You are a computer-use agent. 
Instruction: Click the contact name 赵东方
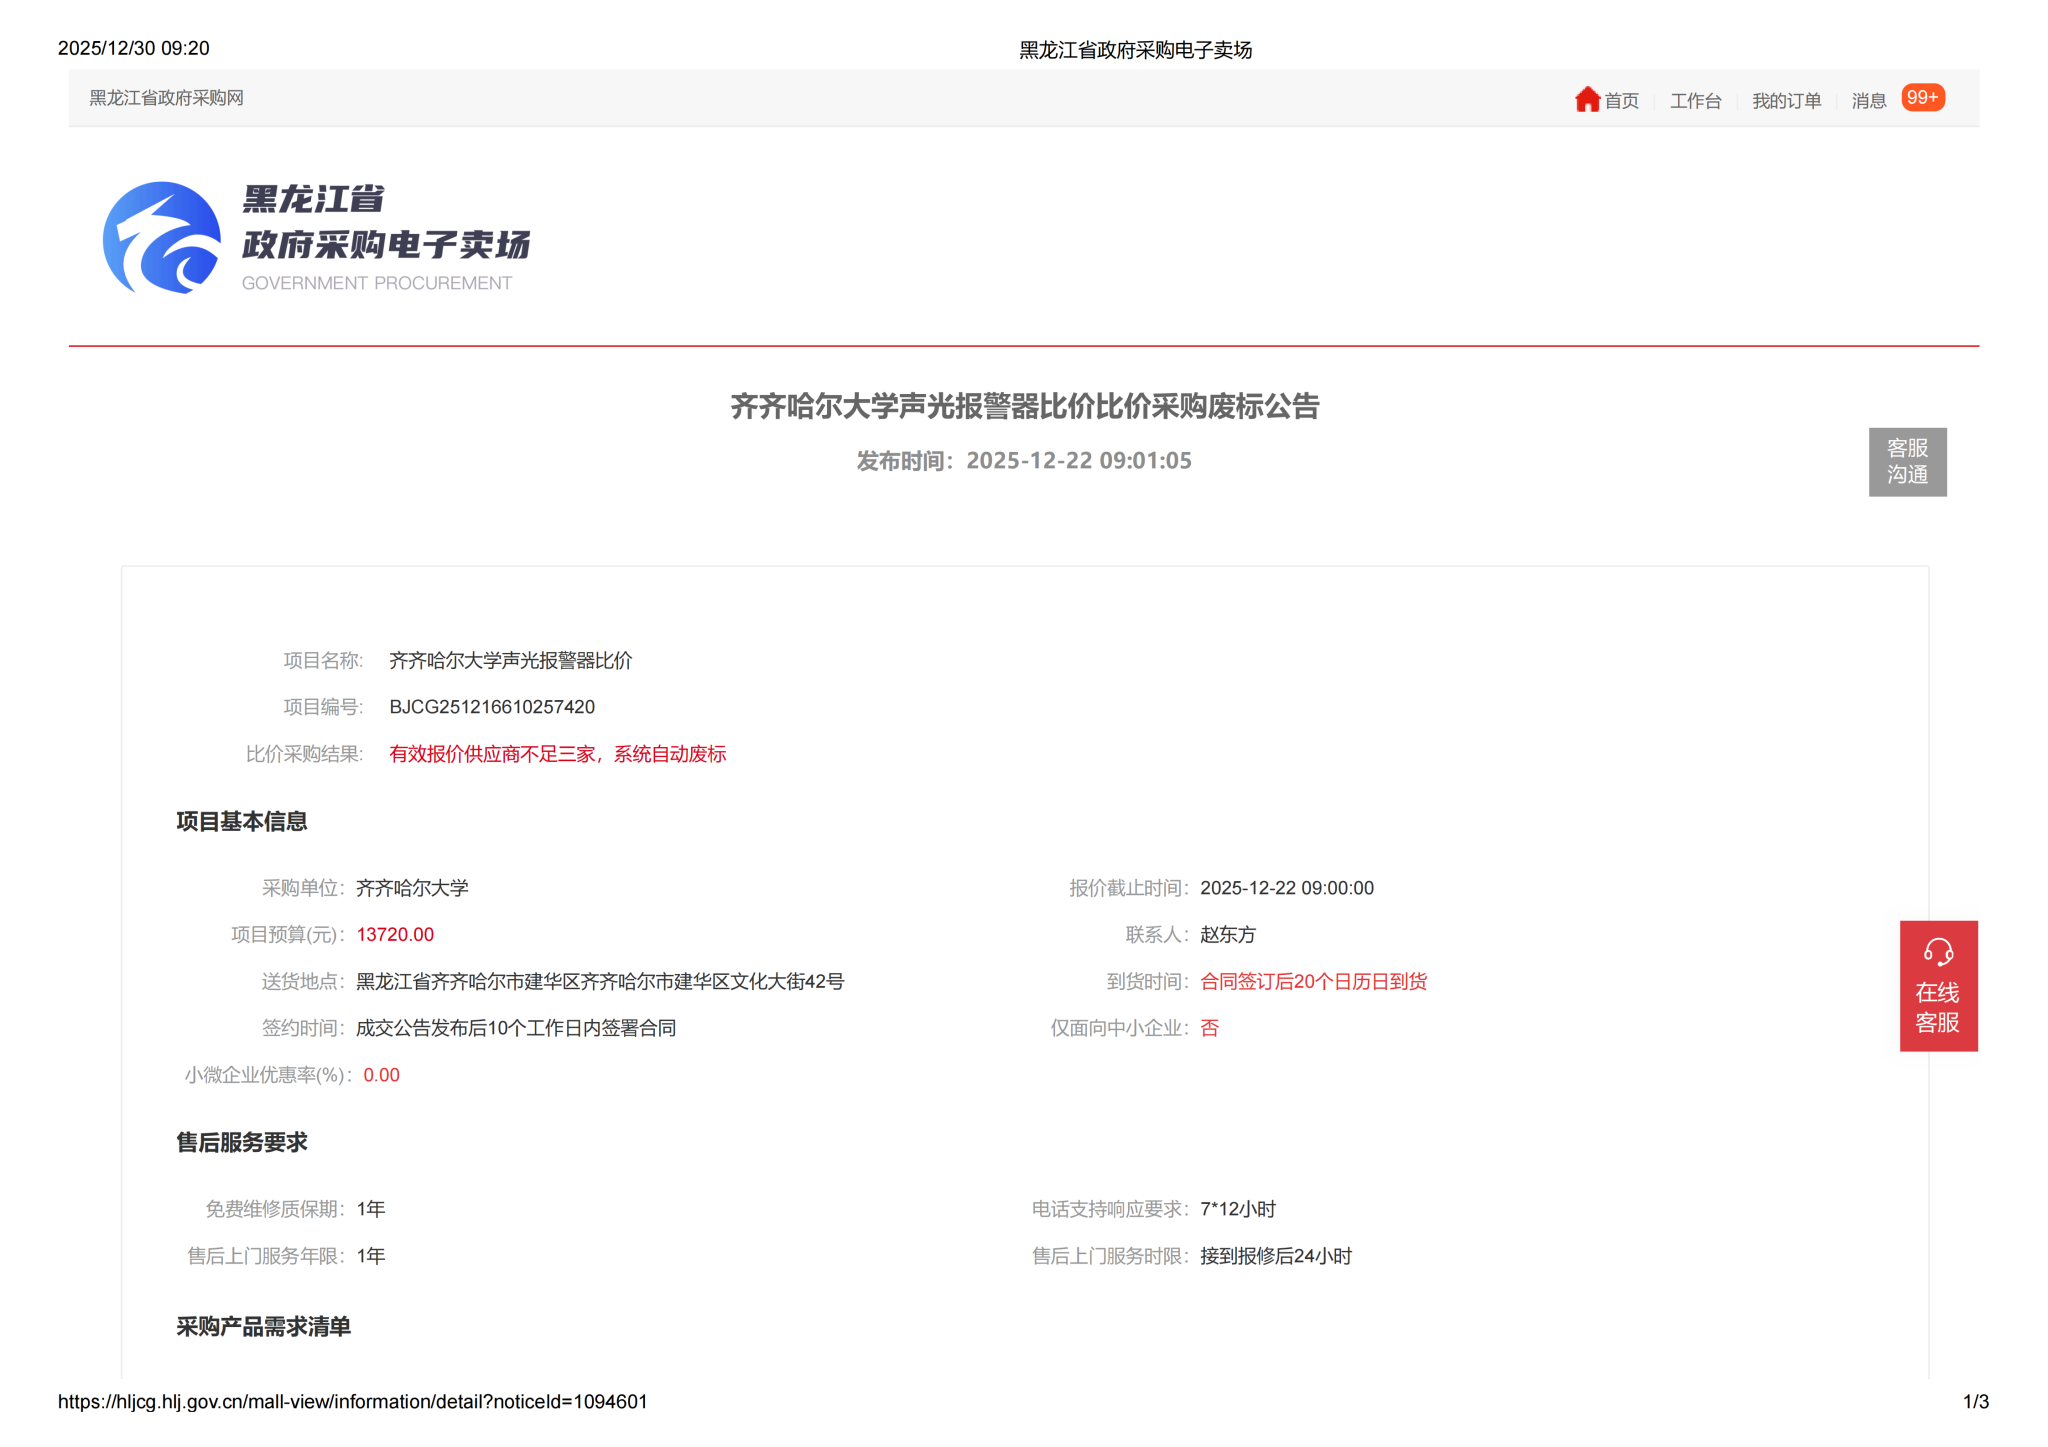coord(1227,935)
